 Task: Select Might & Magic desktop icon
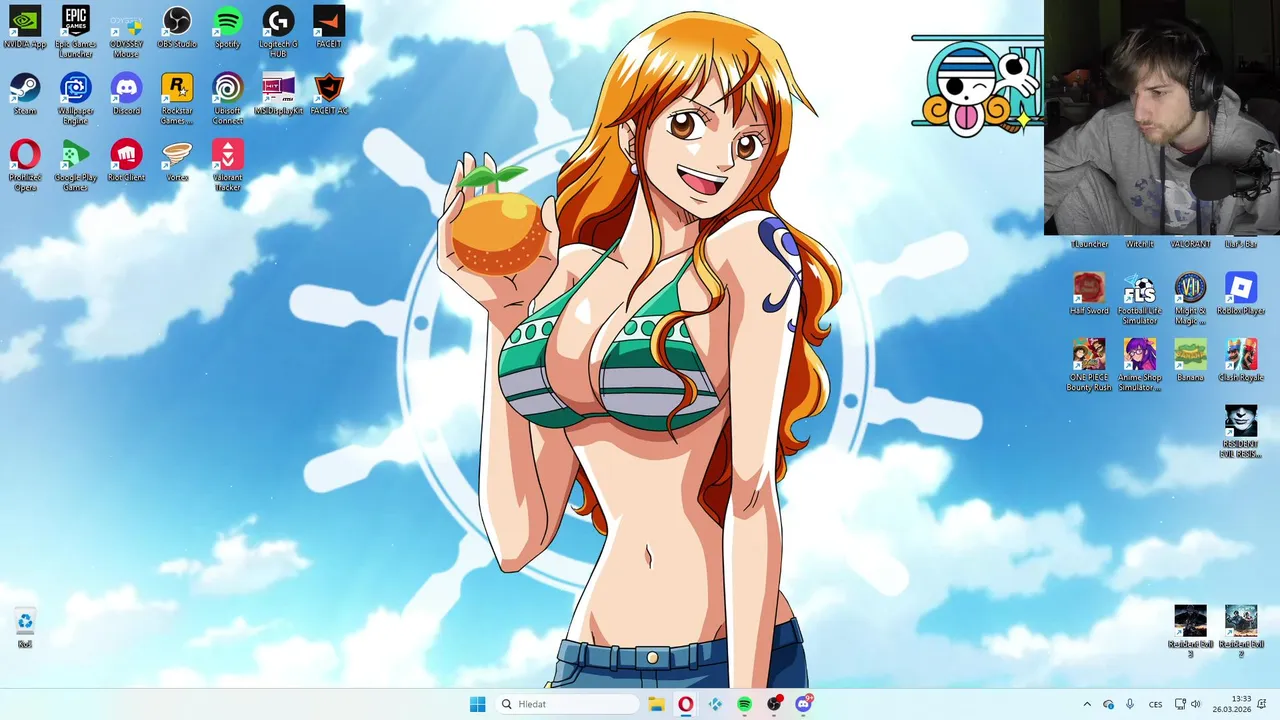[x=1190, y=298]
